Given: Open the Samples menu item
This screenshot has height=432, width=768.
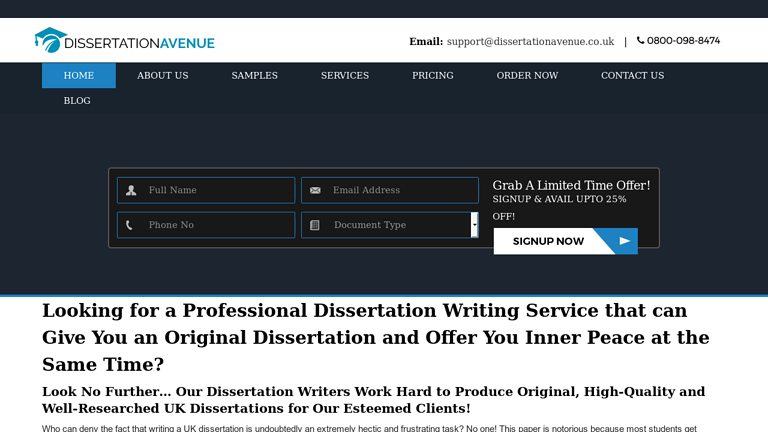Looking at the screenshot, I should pyautogui.click(x=254, y=76).
